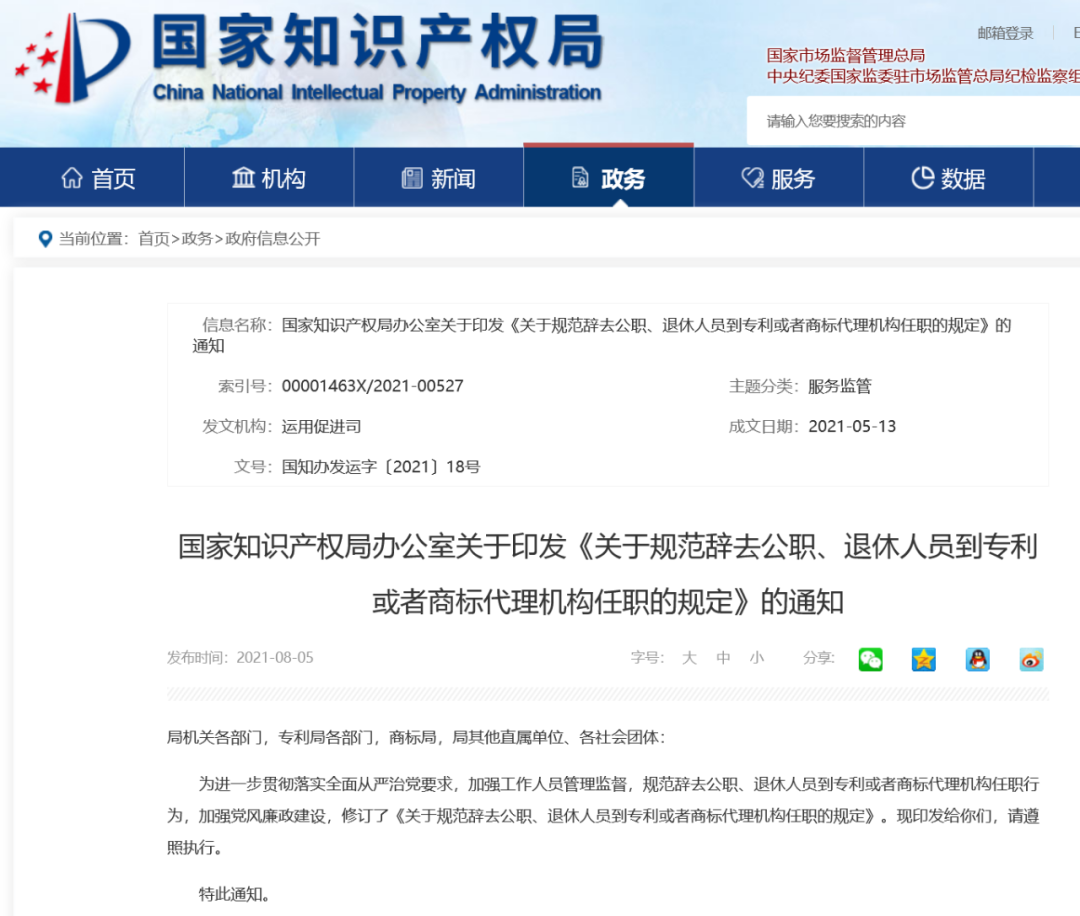Set font size to 中
1080x916 pixels.
coord(723,658)
